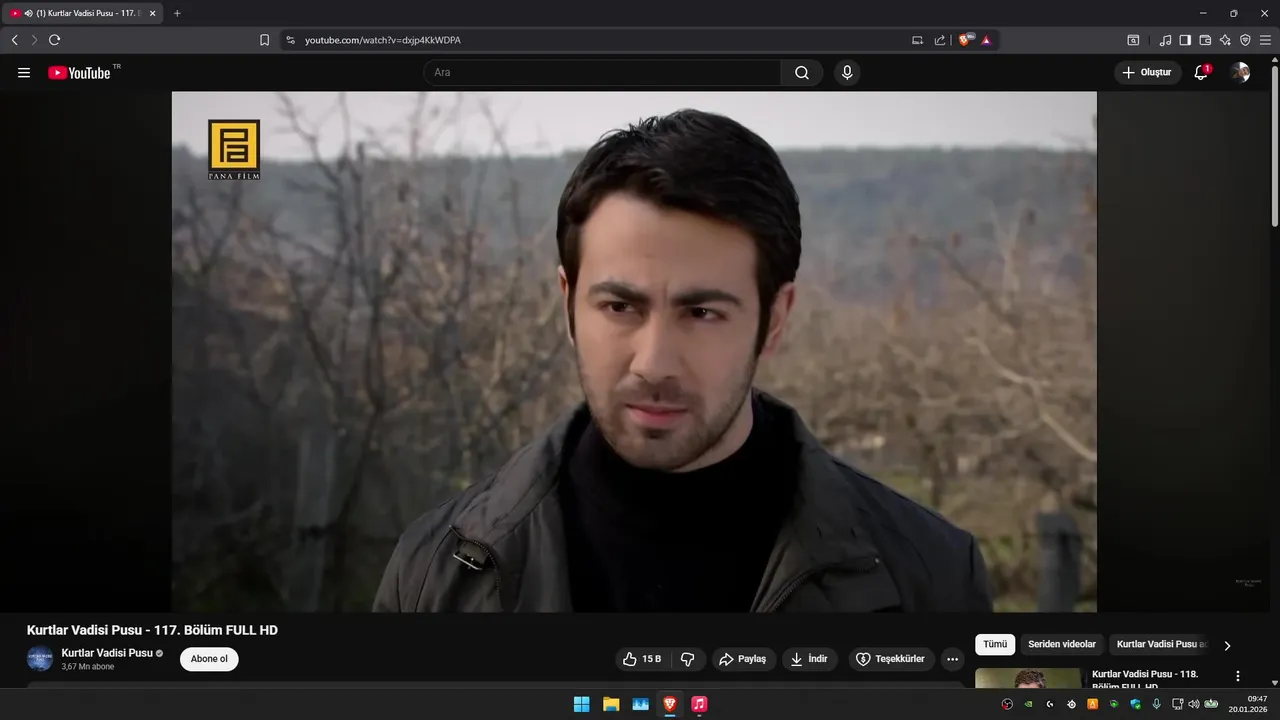Open the browser main menu

[1266, 40]
